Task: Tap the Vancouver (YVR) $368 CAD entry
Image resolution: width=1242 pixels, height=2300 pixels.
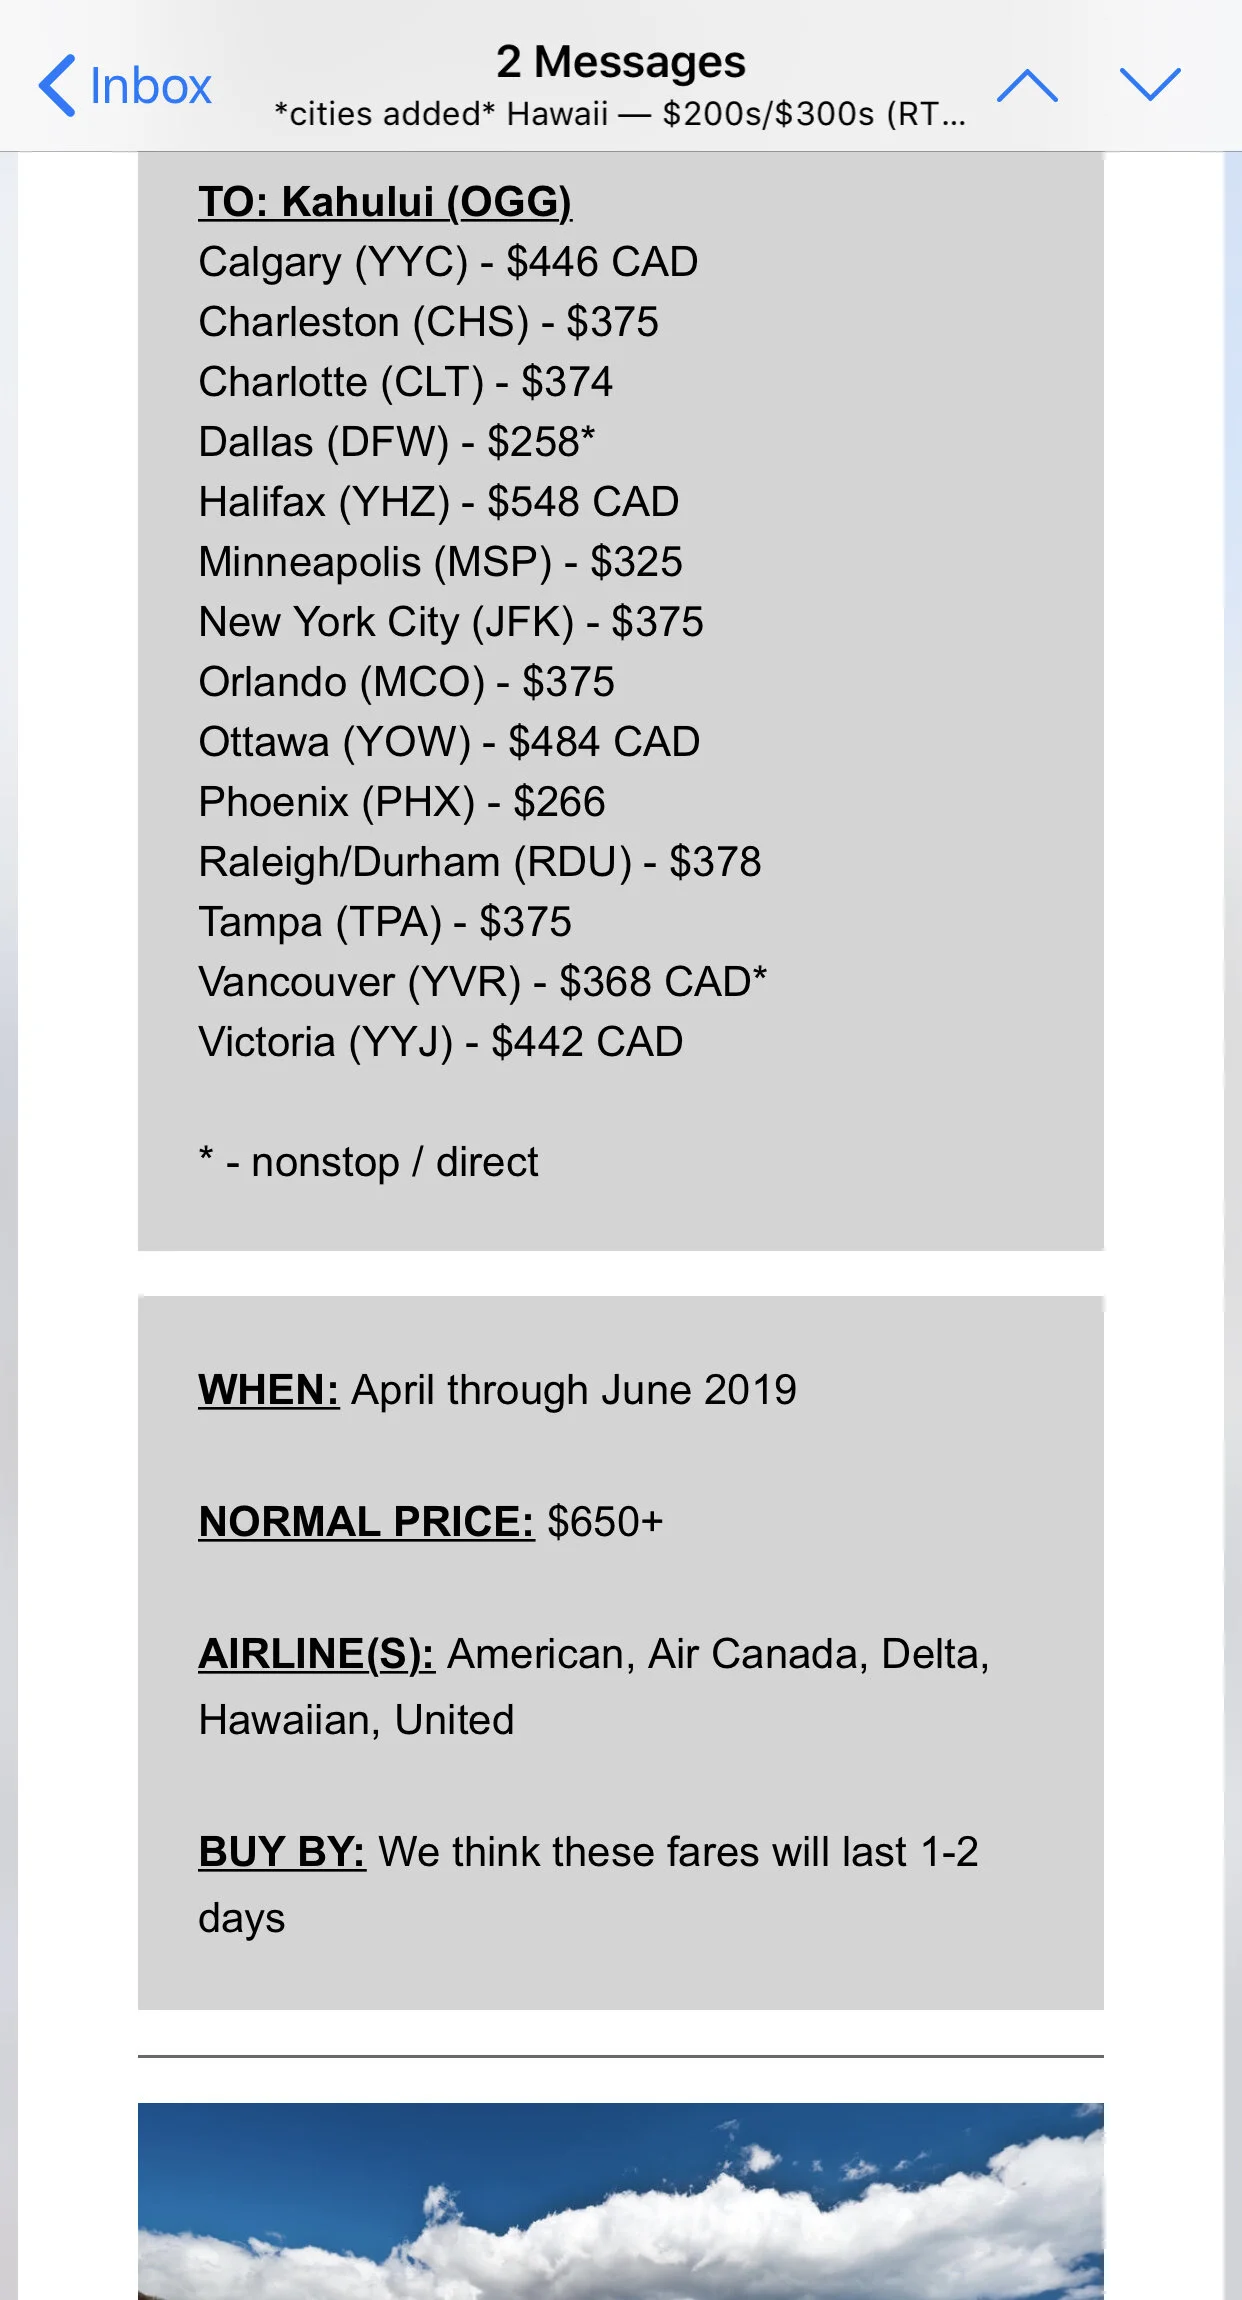Action: click(483, 982)
